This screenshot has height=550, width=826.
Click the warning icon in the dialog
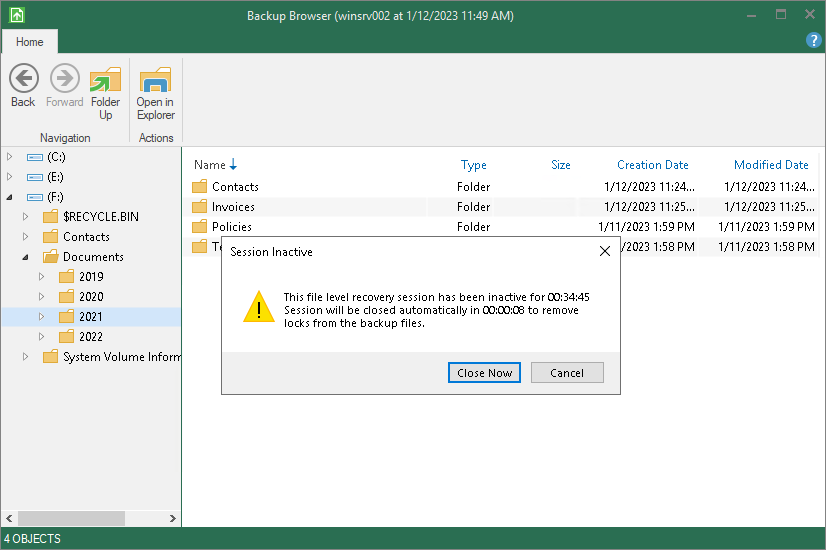coord(258,307)
